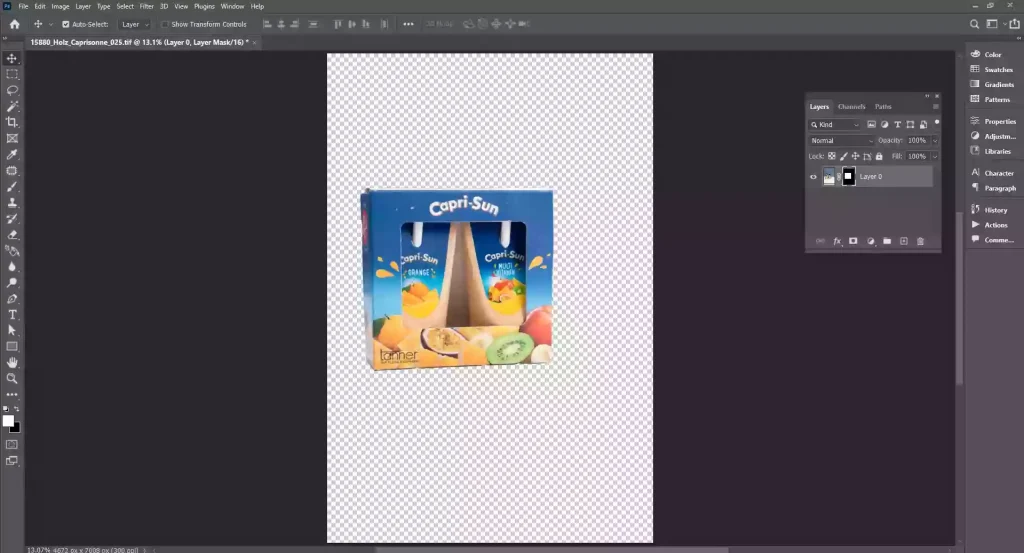The image size is (1024, 553).
Task: Hide Layer 0 with the eye icon
Action: (813, 177)
